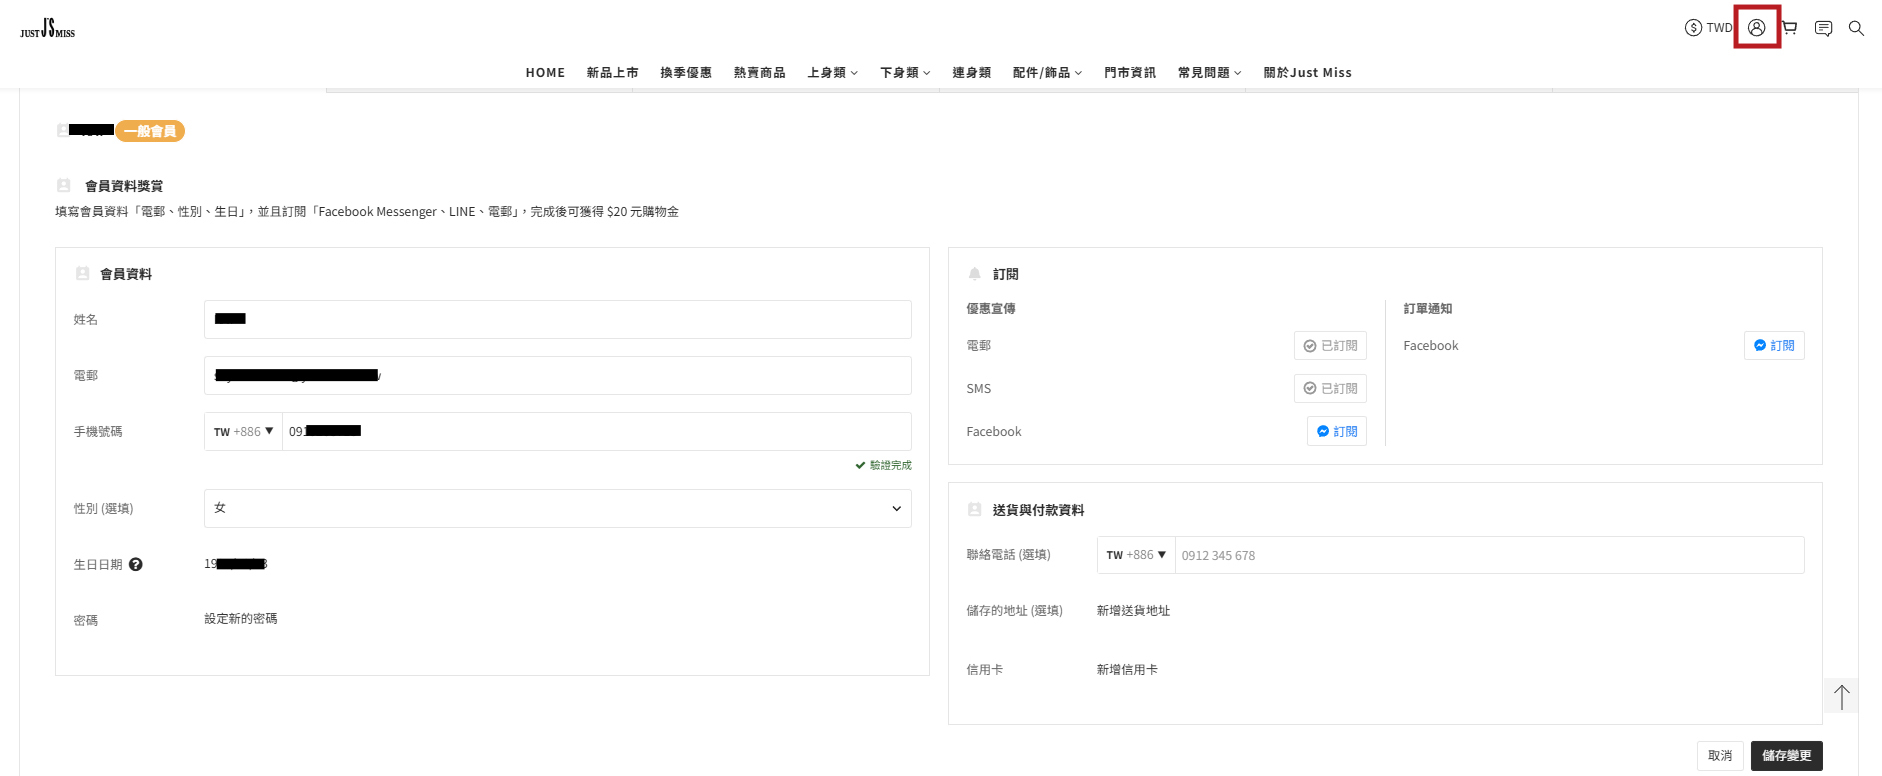Click 新增信用卡 link
Image resolution: width=1882 pixels, height=776 pixels.
click(x=1127, y=670)
